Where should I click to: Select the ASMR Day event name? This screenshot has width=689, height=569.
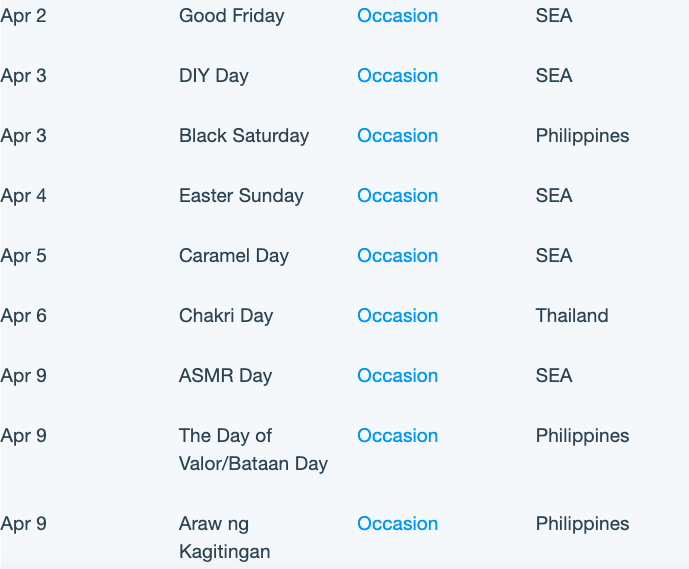point(225,376)
